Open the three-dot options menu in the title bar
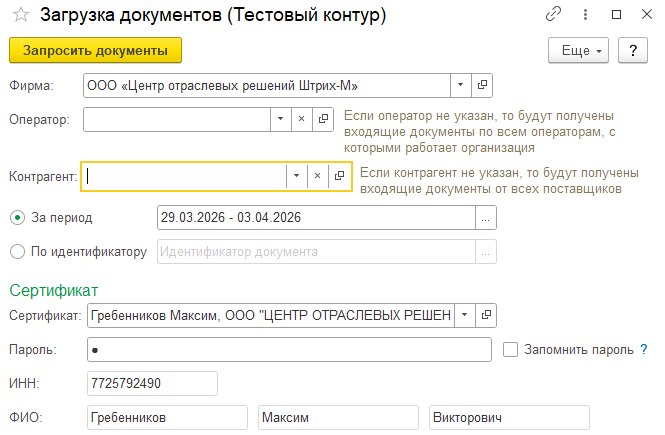 click(585, 14)
